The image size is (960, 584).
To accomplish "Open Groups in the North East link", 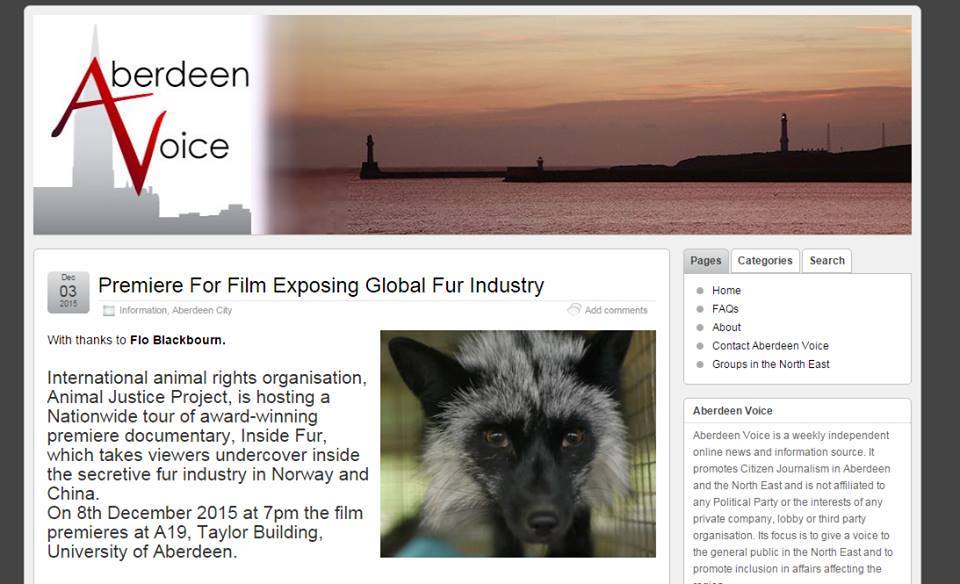I will [770, 364].
